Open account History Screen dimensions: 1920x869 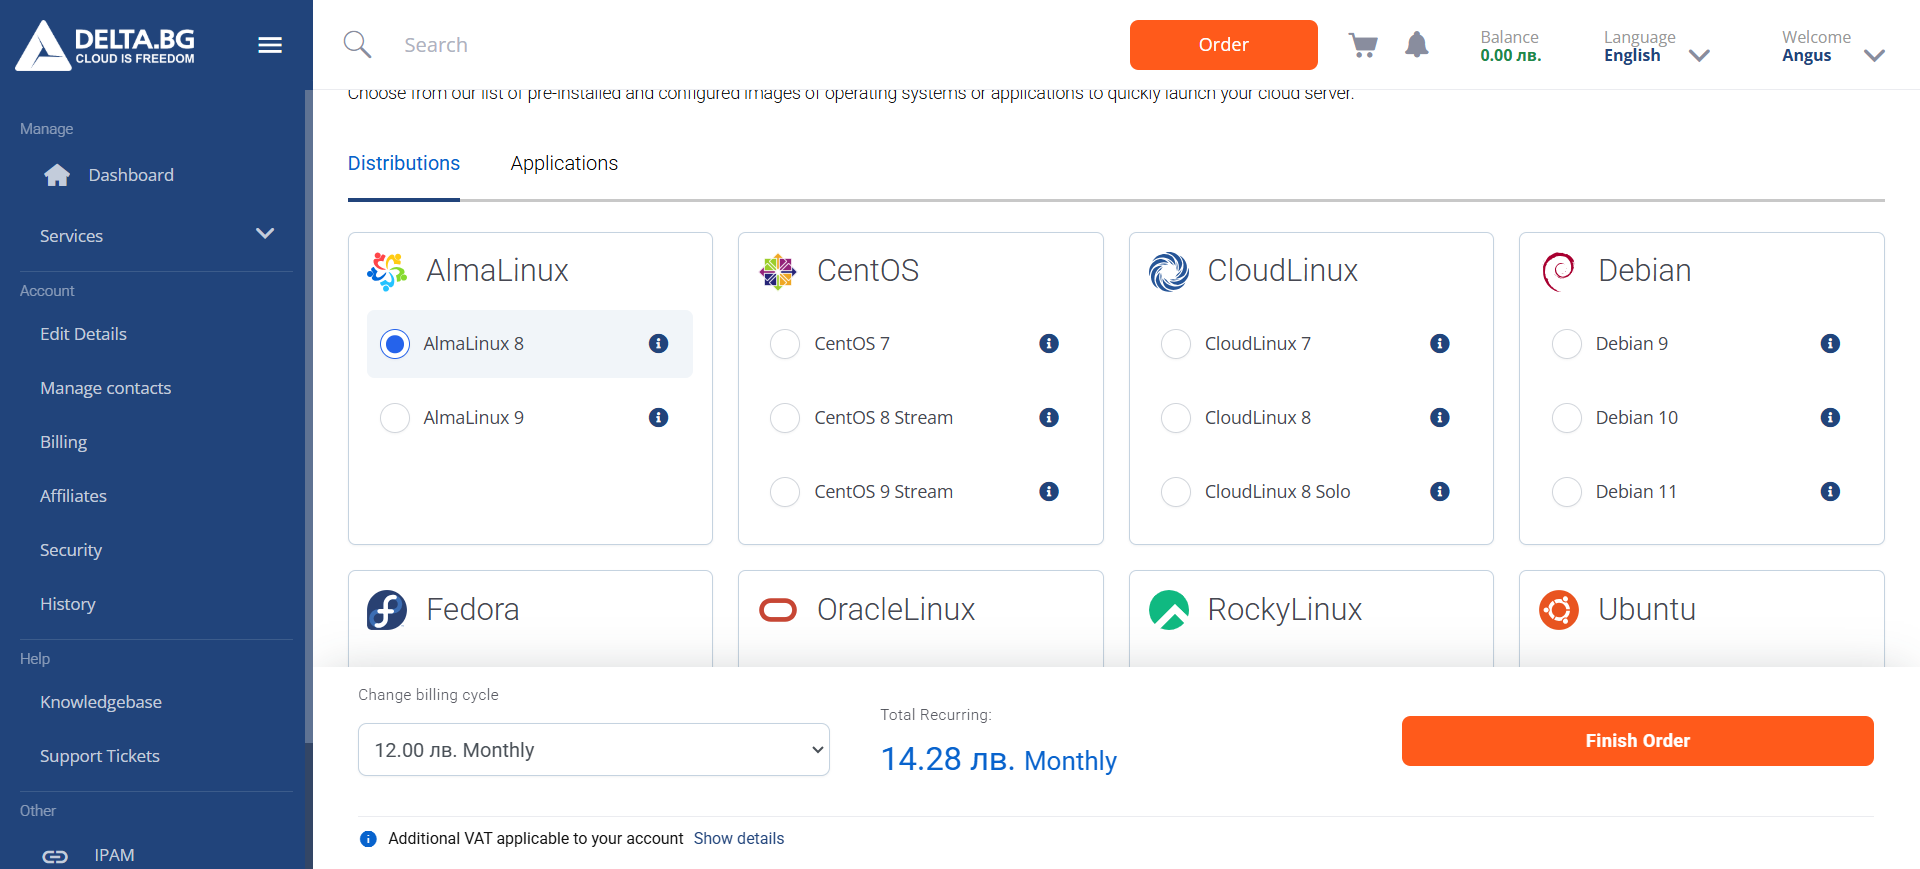68,604
